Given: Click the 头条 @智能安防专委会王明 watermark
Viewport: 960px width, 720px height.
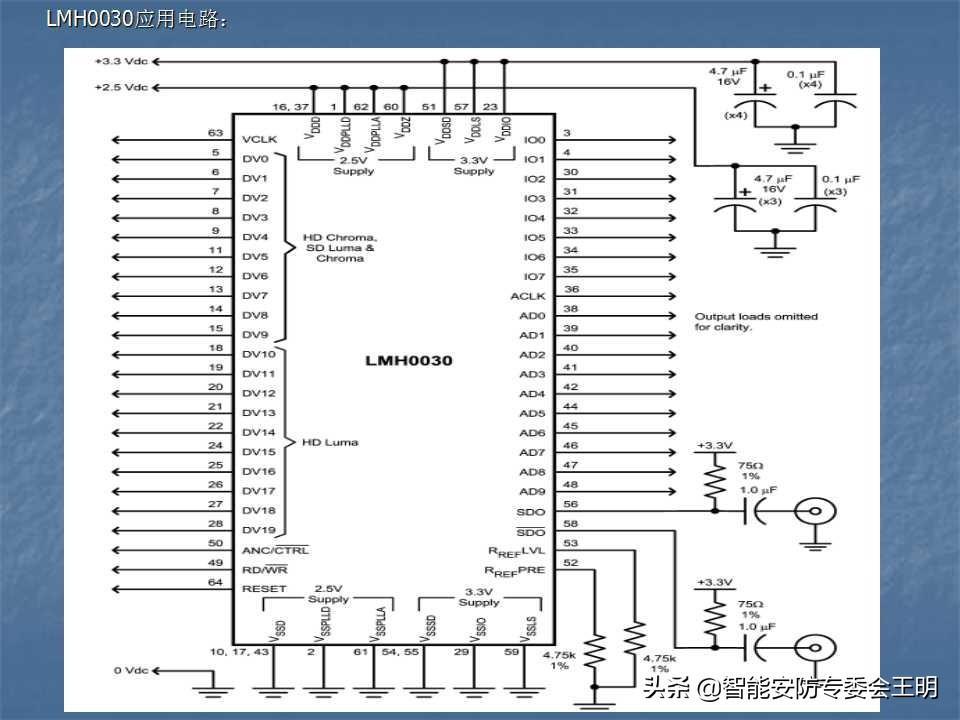Looking at the screenshot, I should (790, 688).
